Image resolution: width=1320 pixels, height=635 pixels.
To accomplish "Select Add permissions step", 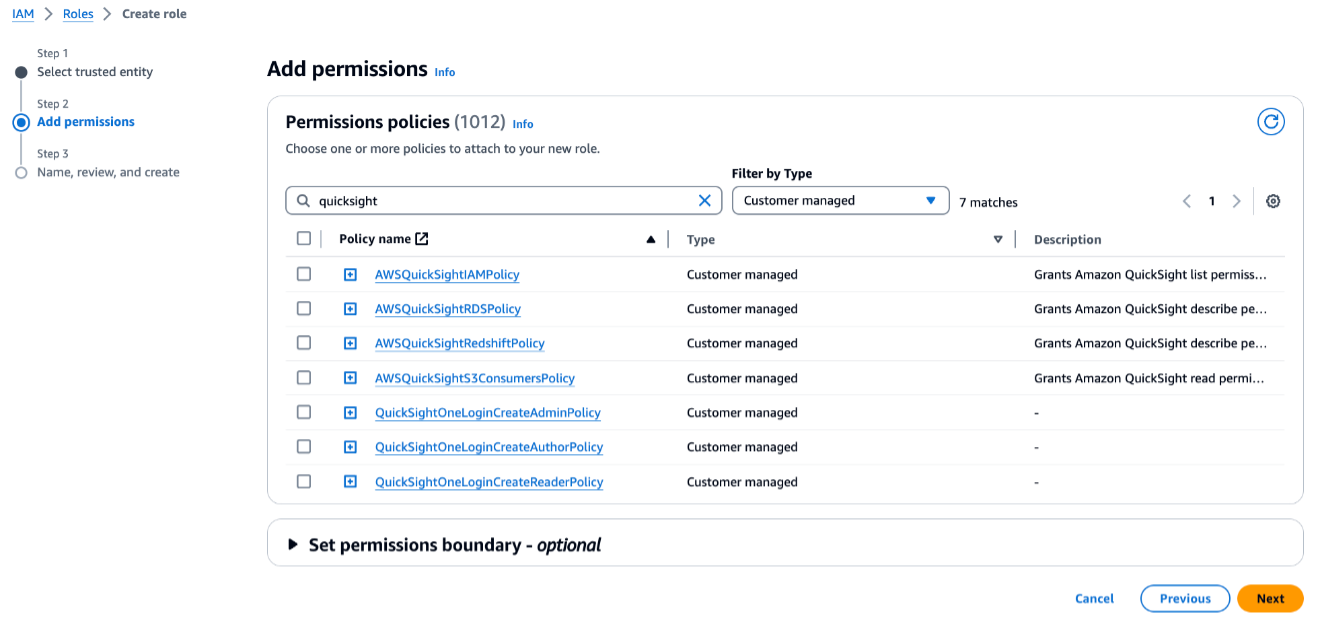I will pyautogui.click(x=86, y=122).
